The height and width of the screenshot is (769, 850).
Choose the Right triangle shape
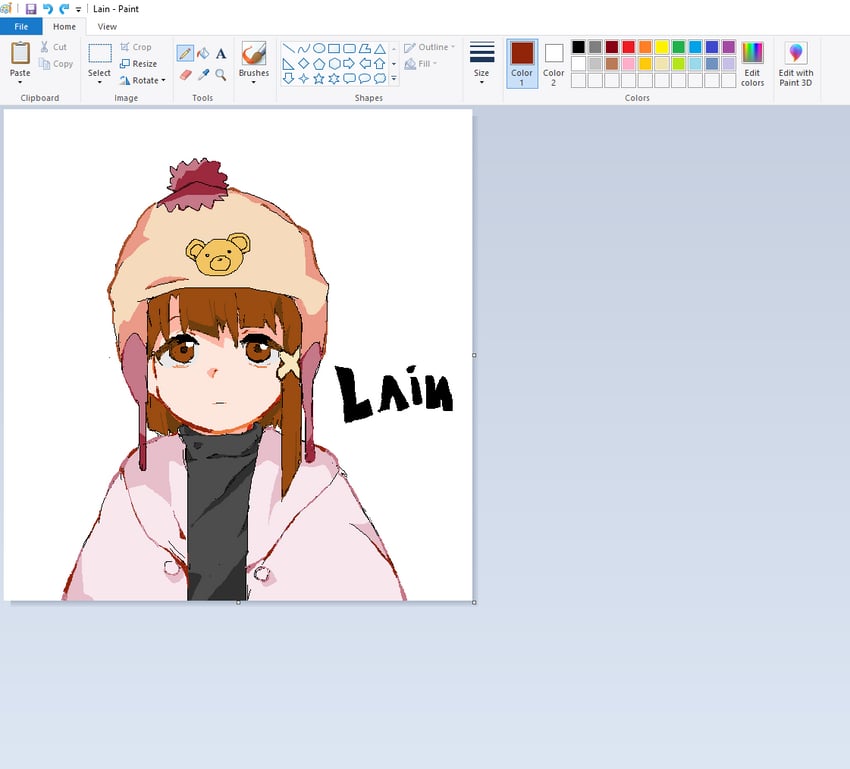[x=288, y=63]
